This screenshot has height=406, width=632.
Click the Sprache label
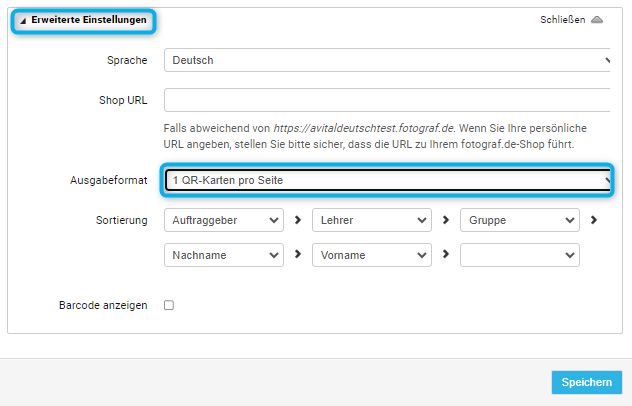click(x=127, y=60)
